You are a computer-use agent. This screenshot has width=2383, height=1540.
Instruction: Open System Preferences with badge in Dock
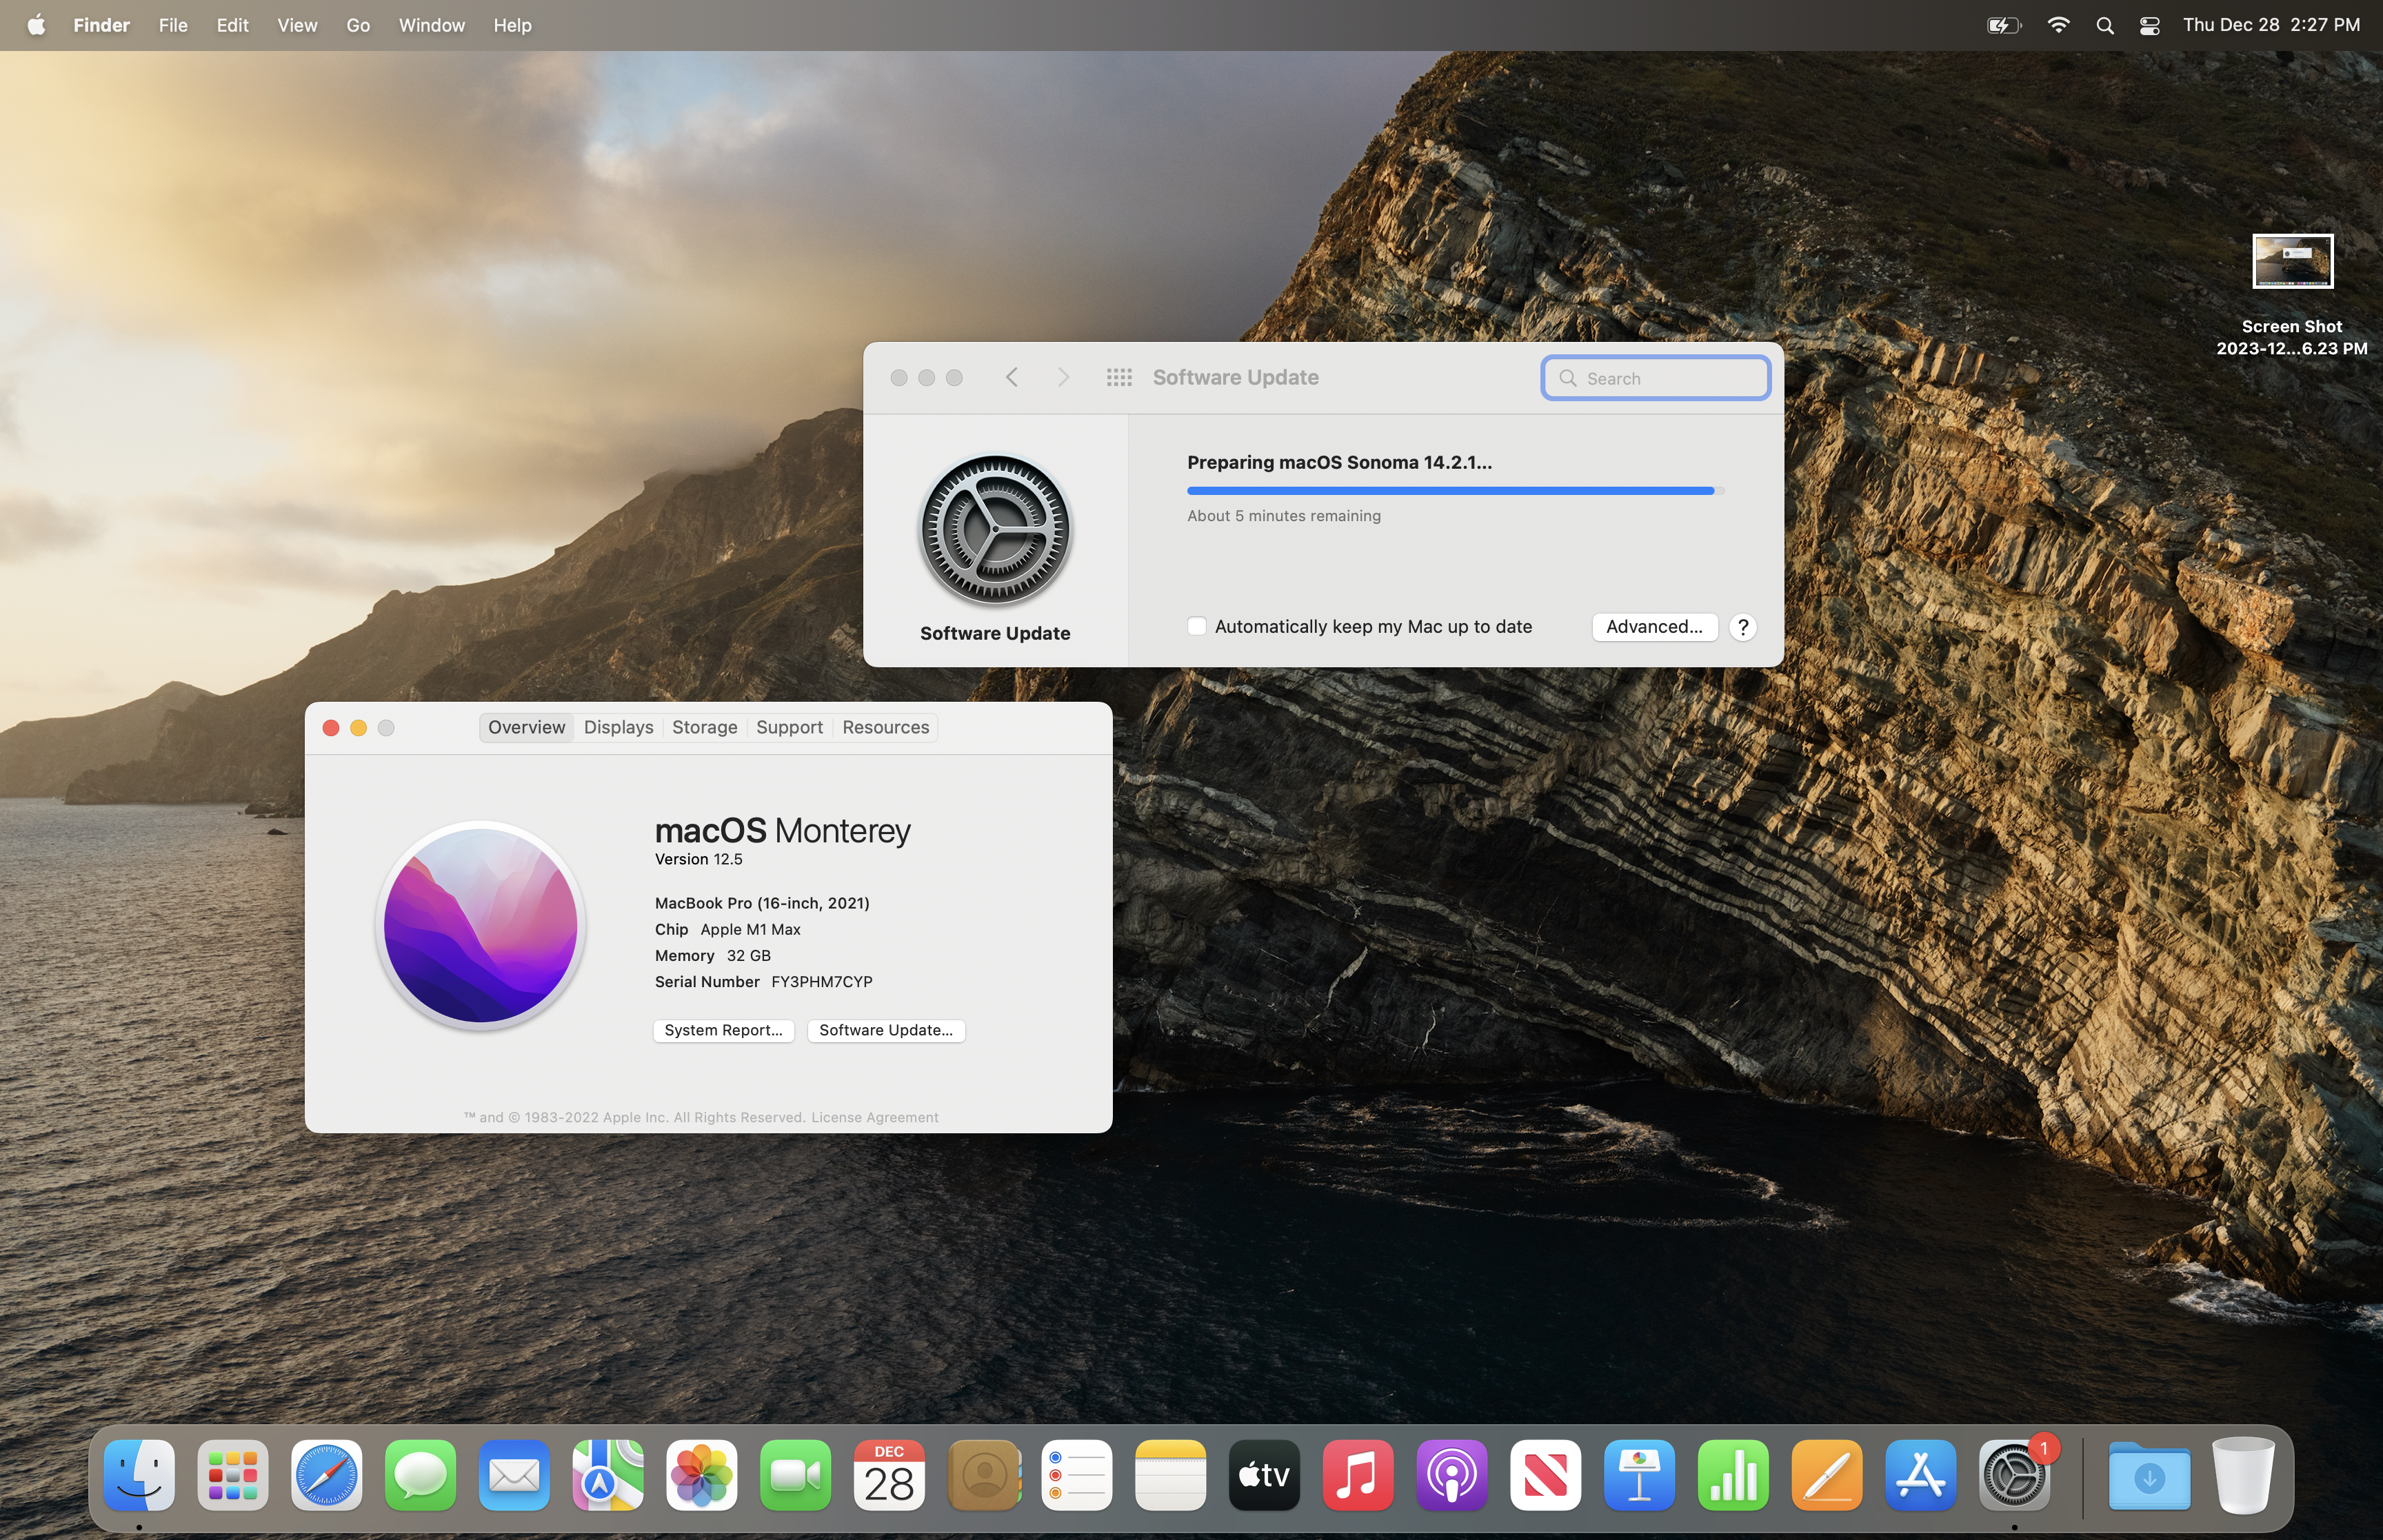point(2015,1474)
